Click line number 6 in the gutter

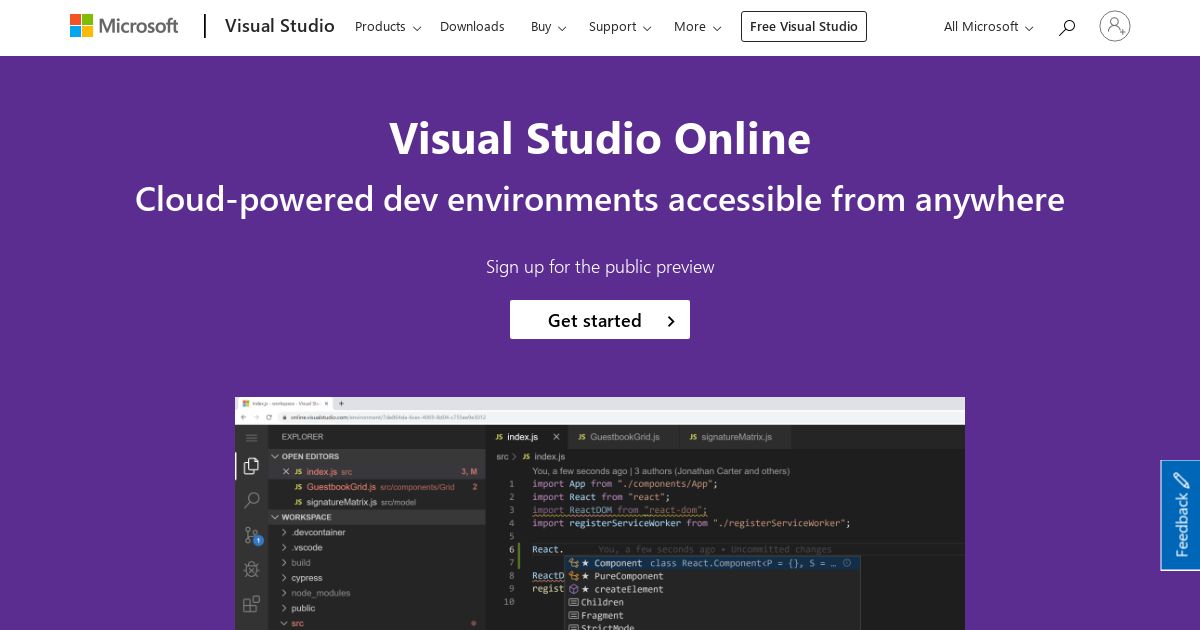click(511, 549)
